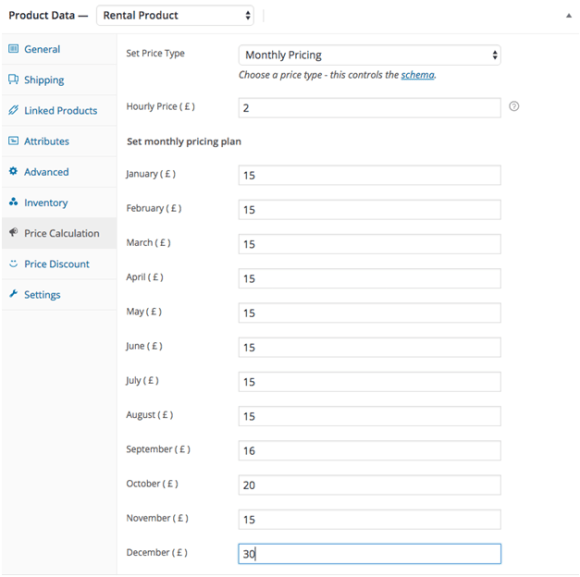Click the Settings wrench icon
Screen dimensions: 580x577
[x=13, y=294]
